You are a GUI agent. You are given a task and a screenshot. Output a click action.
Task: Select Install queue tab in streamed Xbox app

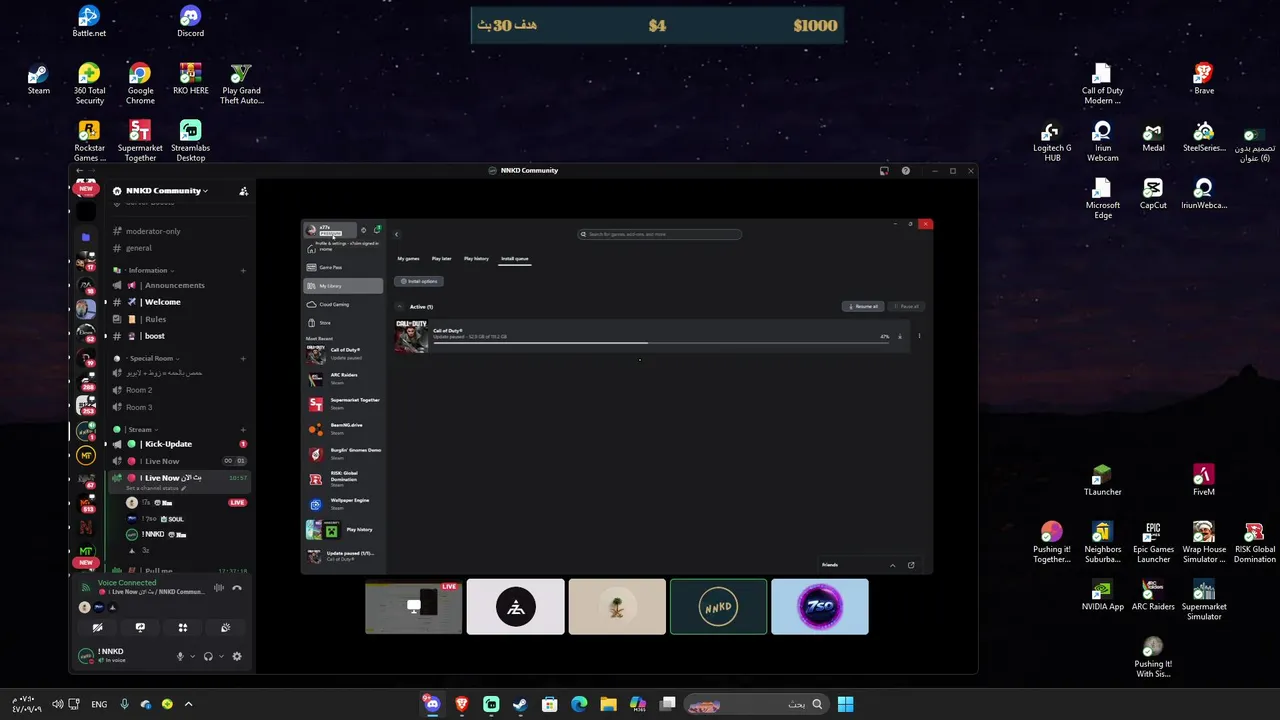[515, 259]
